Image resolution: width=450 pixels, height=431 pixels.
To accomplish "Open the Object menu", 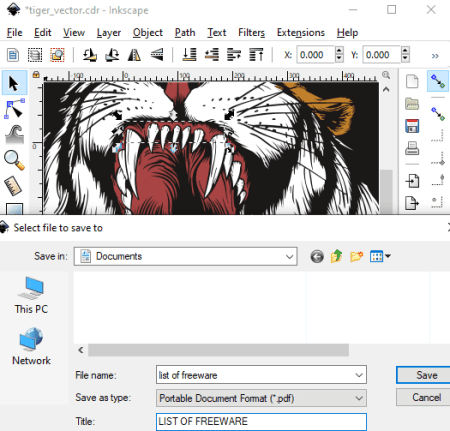I will pos(148,33).
